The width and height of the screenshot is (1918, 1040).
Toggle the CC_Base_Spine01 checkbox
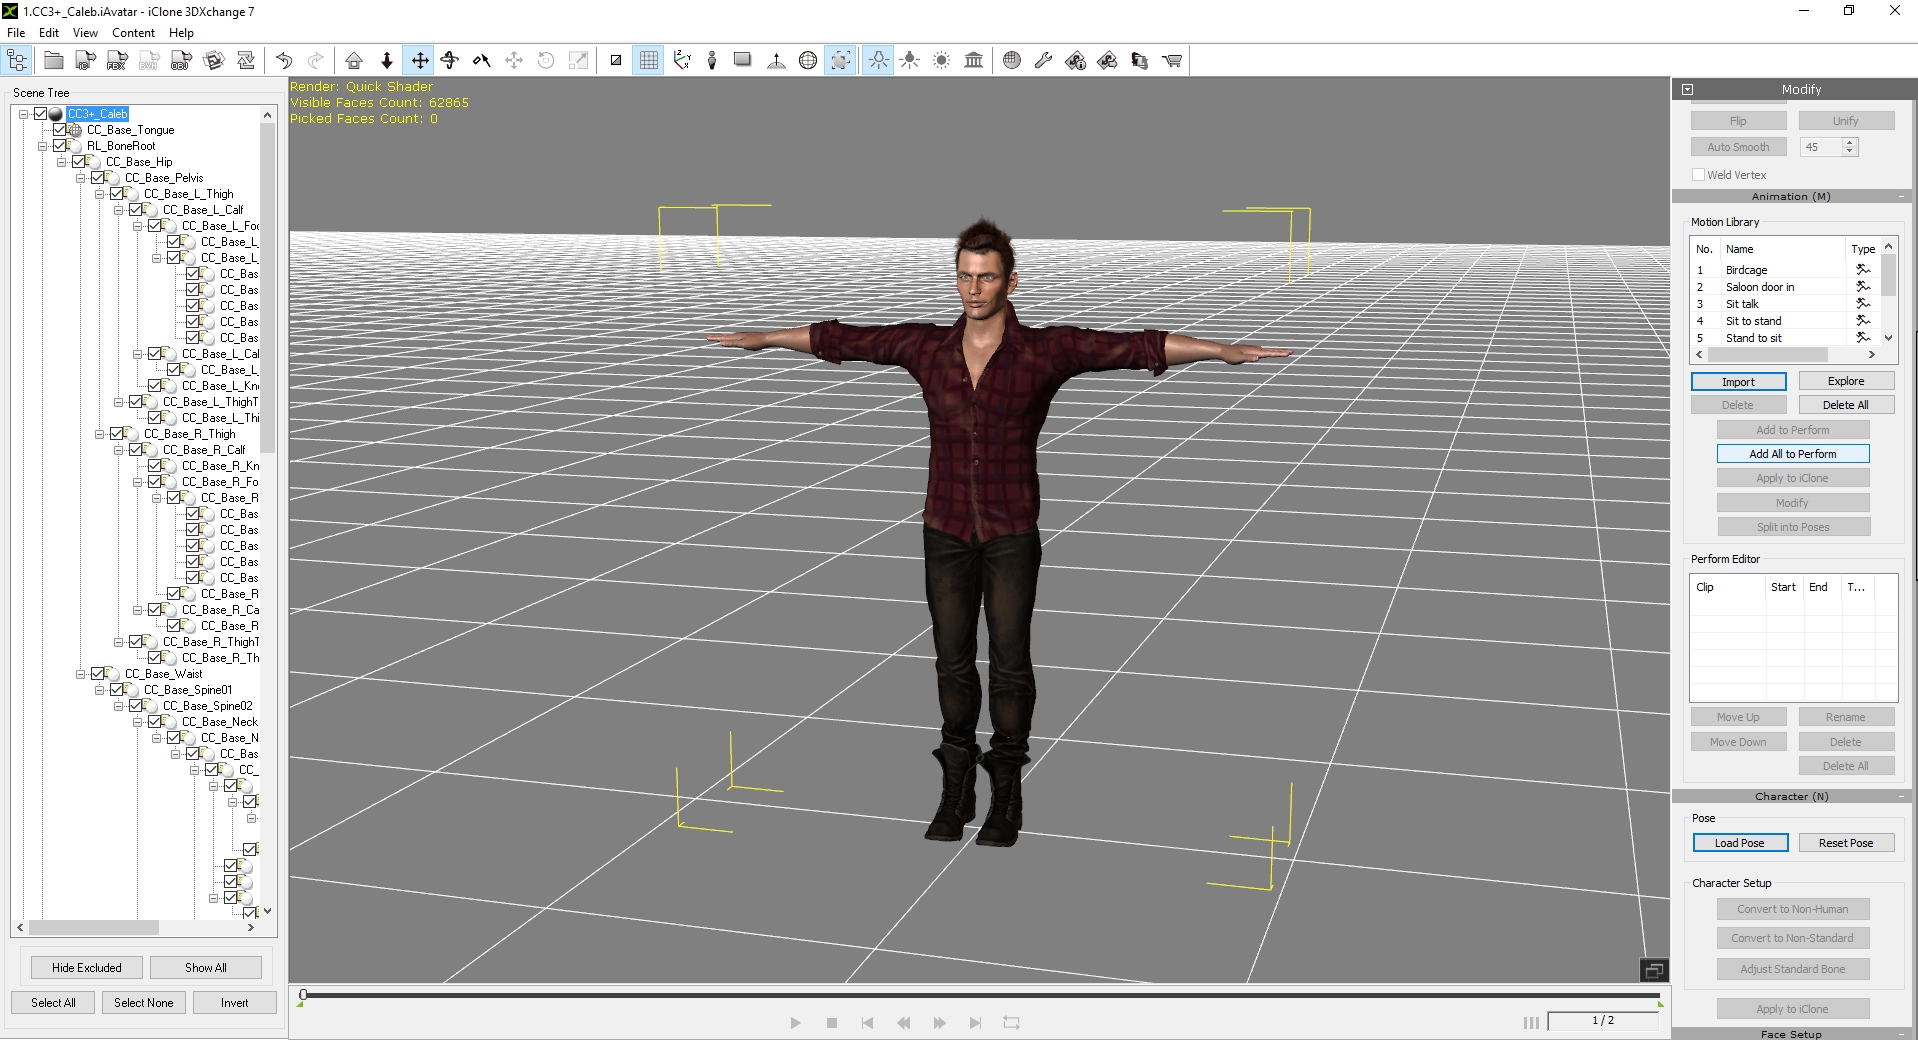tap(116, 690)
